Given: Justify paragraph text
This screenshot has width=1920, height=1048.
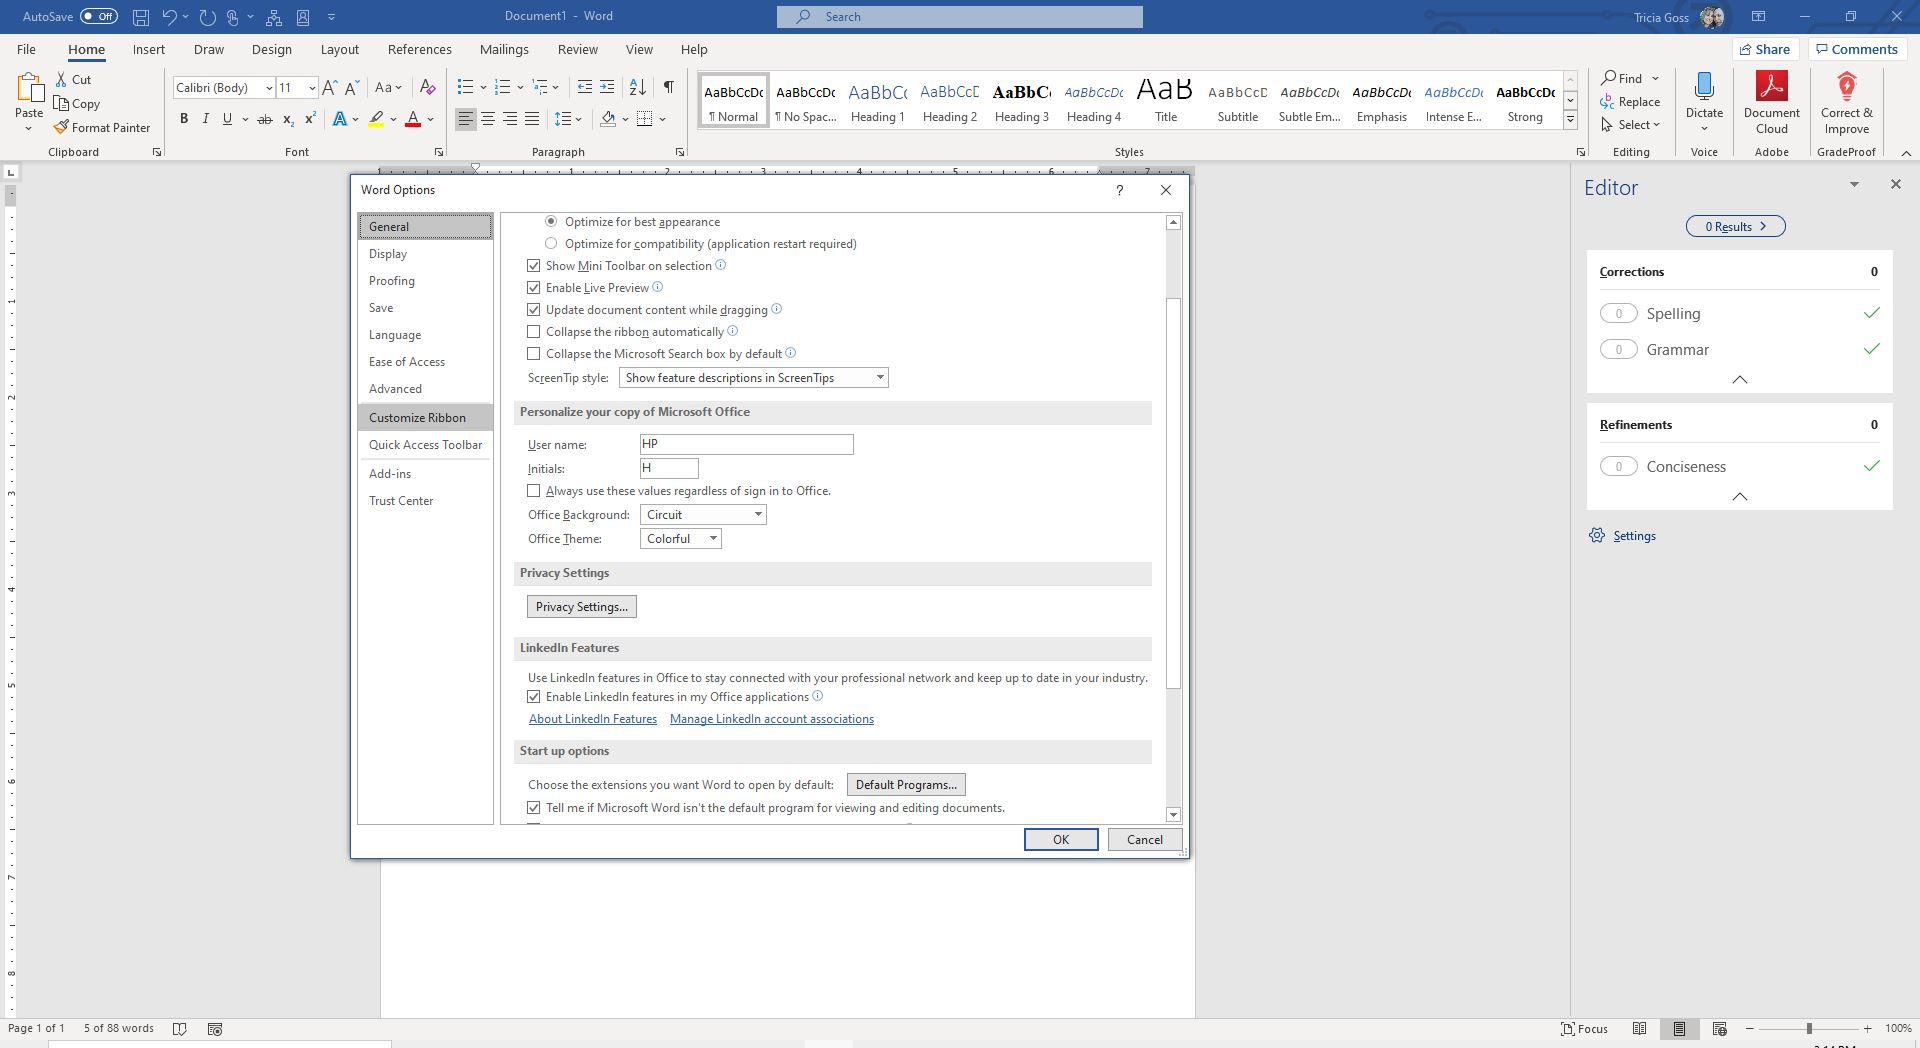Looking at the screenshot, I should 532,119.
